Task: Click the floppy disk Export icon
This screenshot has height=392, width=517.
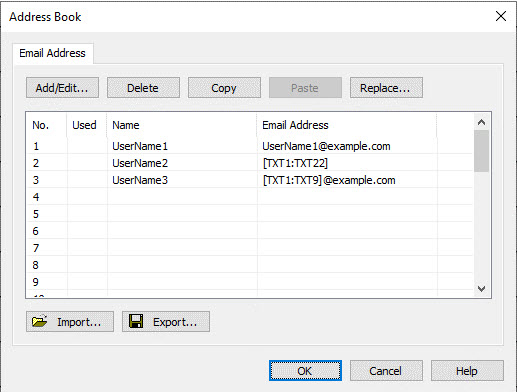Action: click(x=136, y=321)
